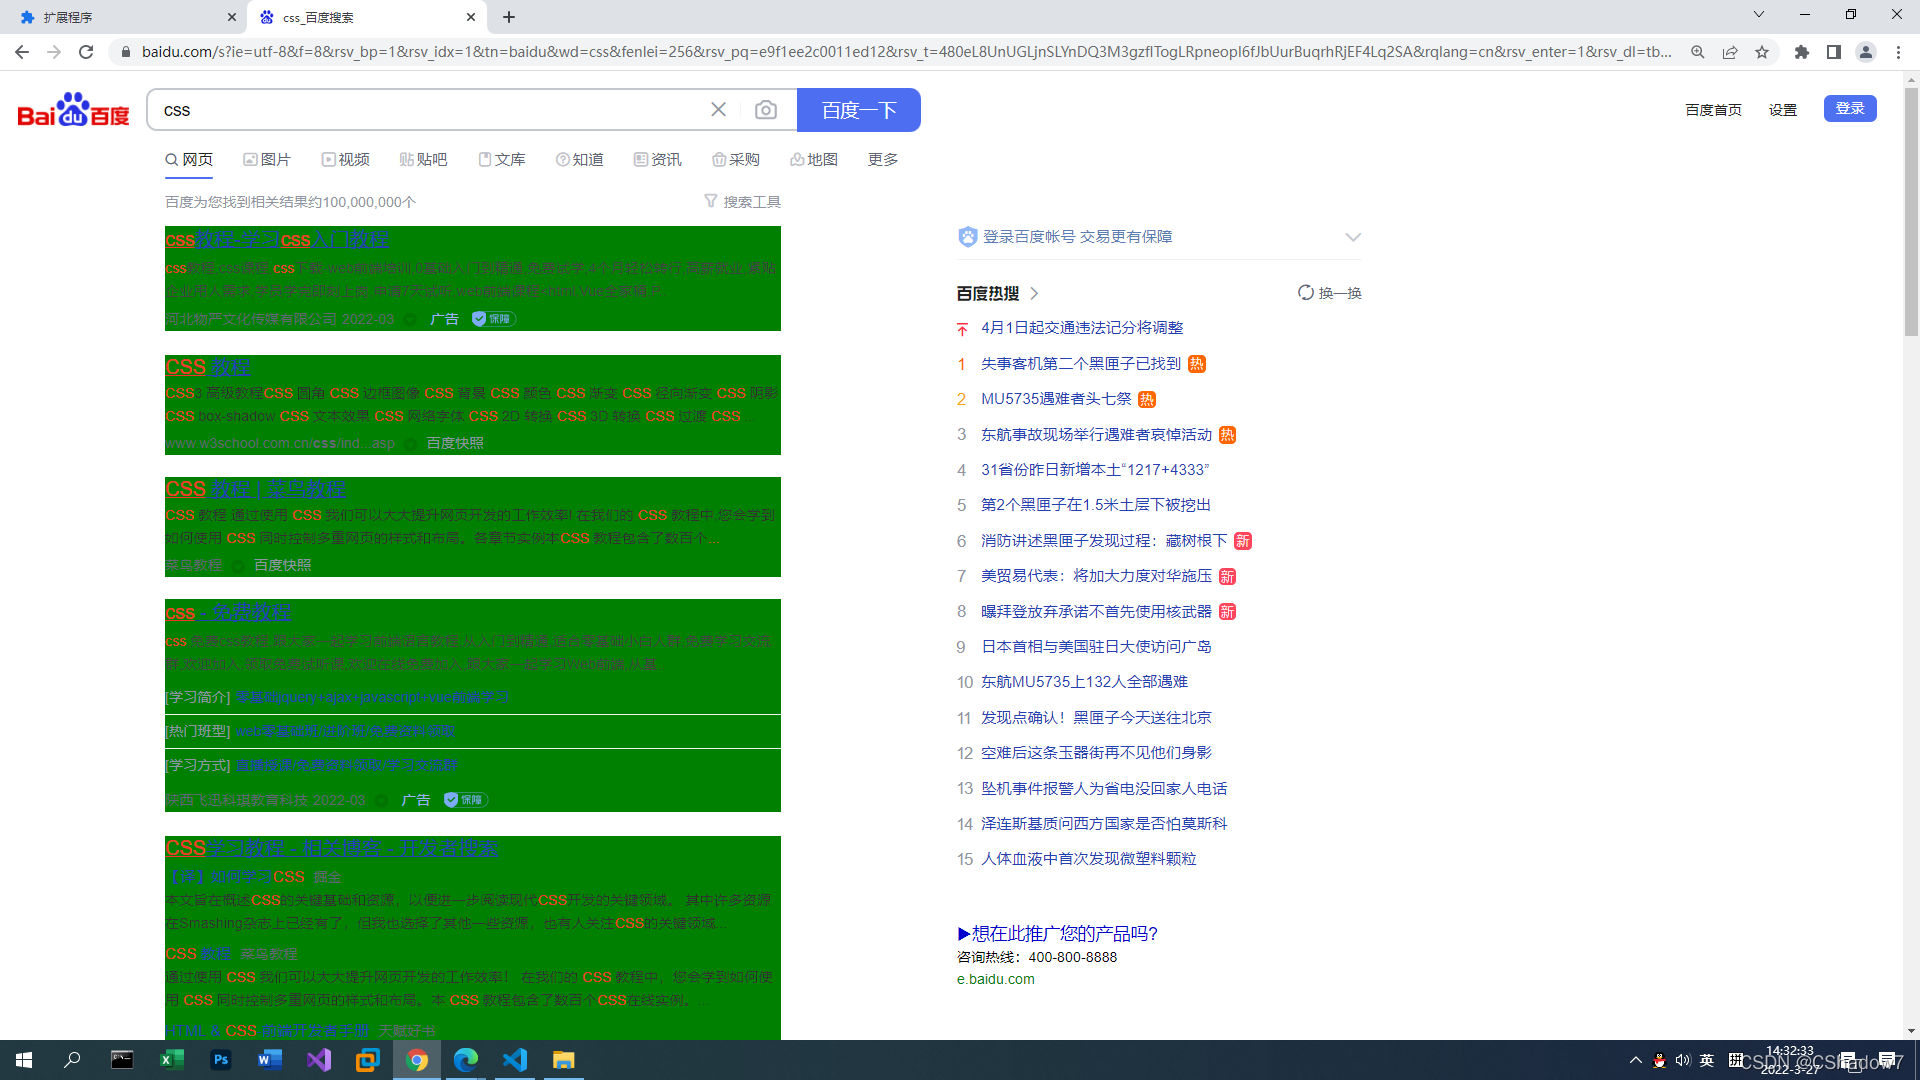Open the 贴吧 tab
This screenshot has width=1920, height=1080.
[x=424, y=160]
